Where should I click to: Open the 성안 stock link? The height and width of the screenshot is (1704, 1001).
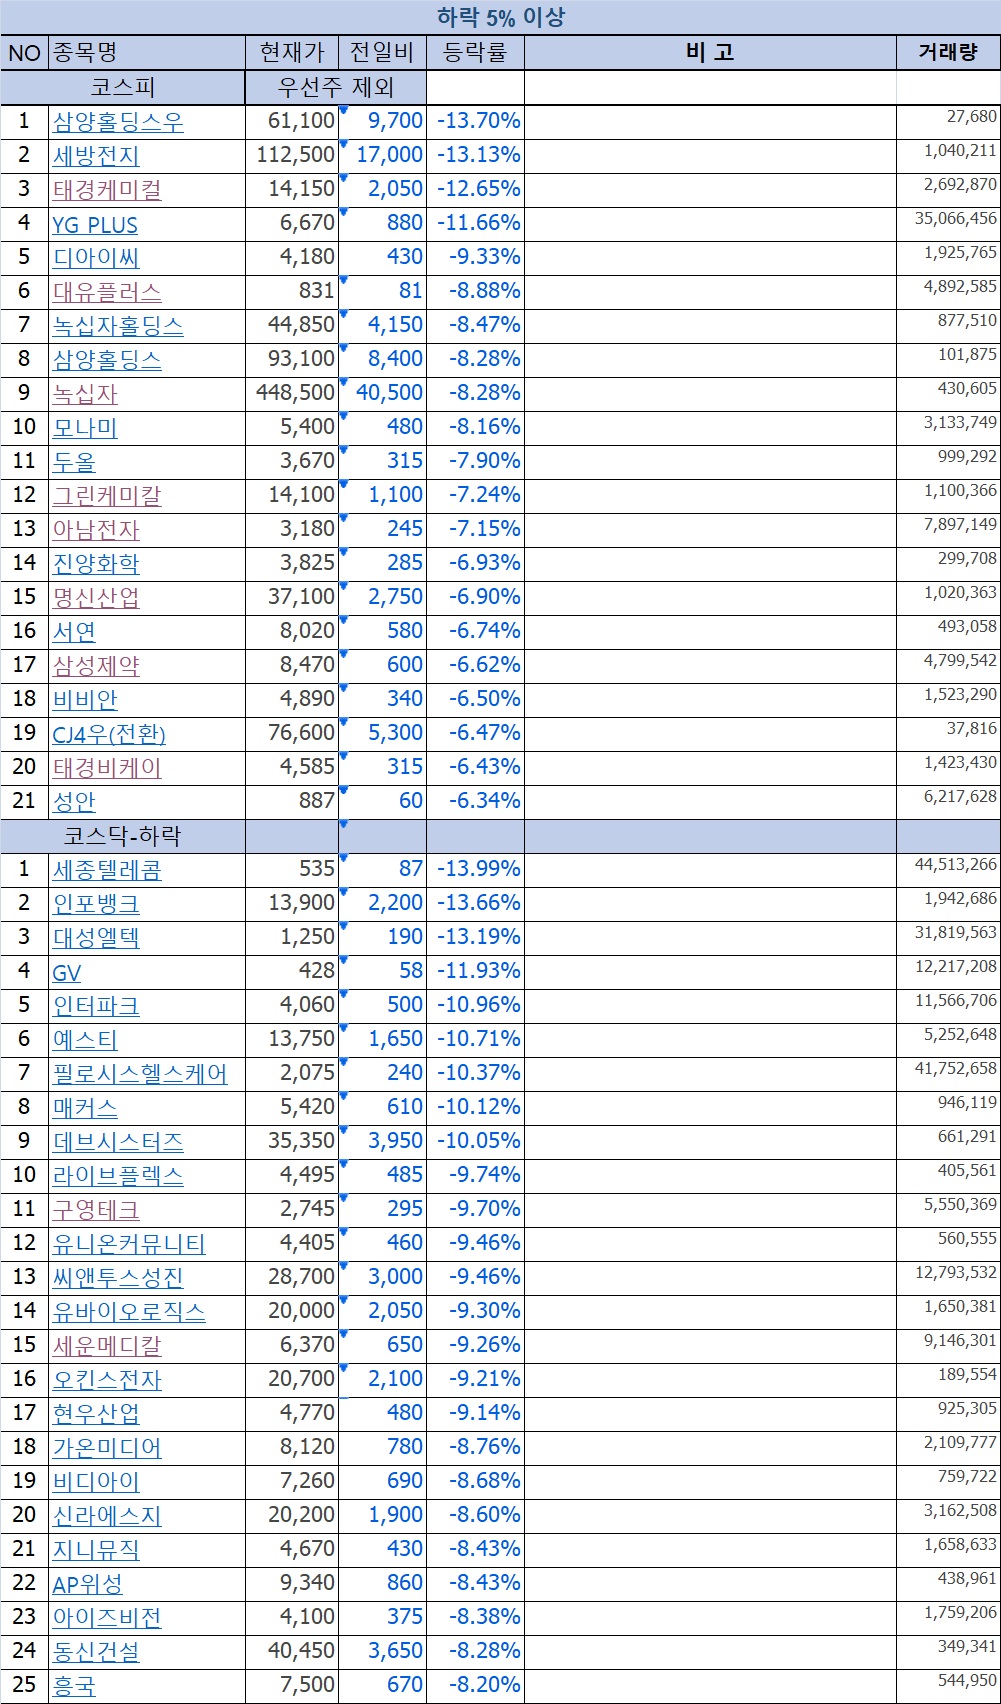tap(74, 802)
